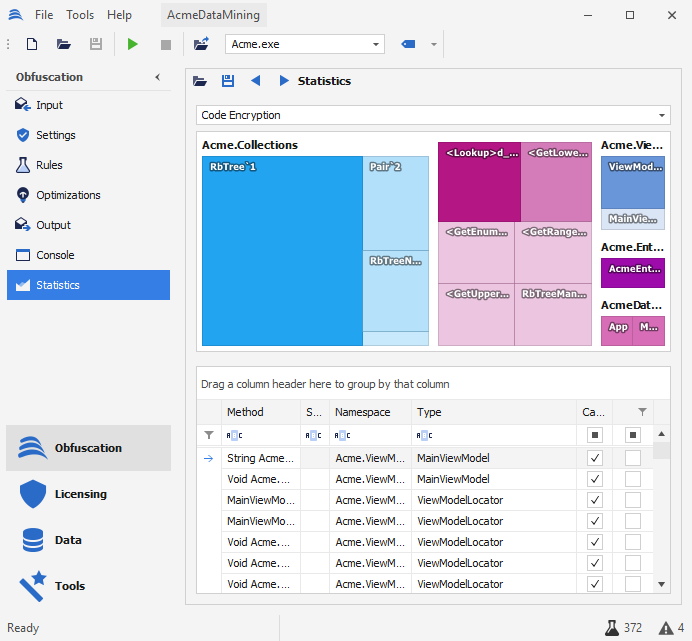
Task: Toggle the checked box in first MainViewModel row
Action: click(595, 458)
